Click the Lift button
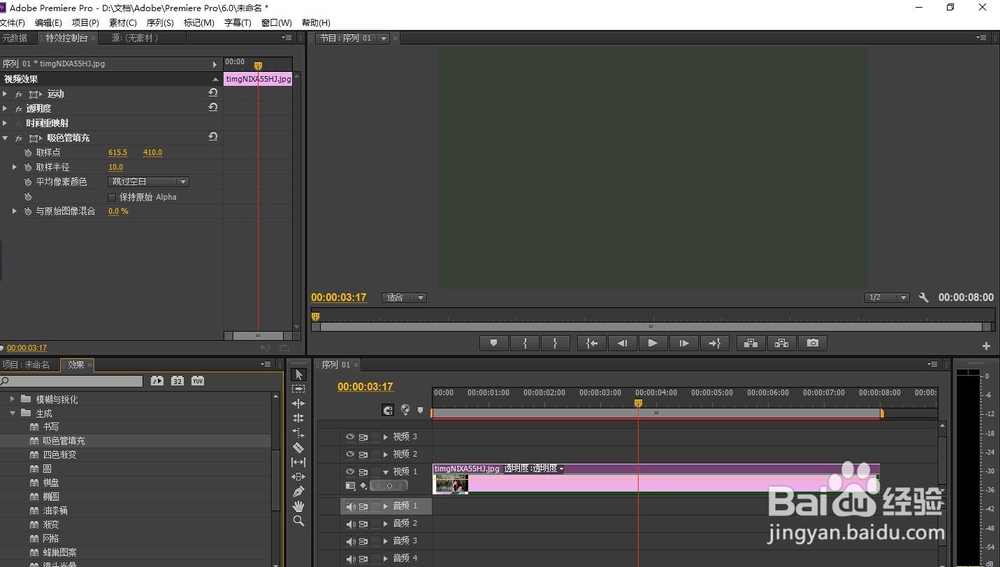1000x567 pixels. (x=751, y=343)
